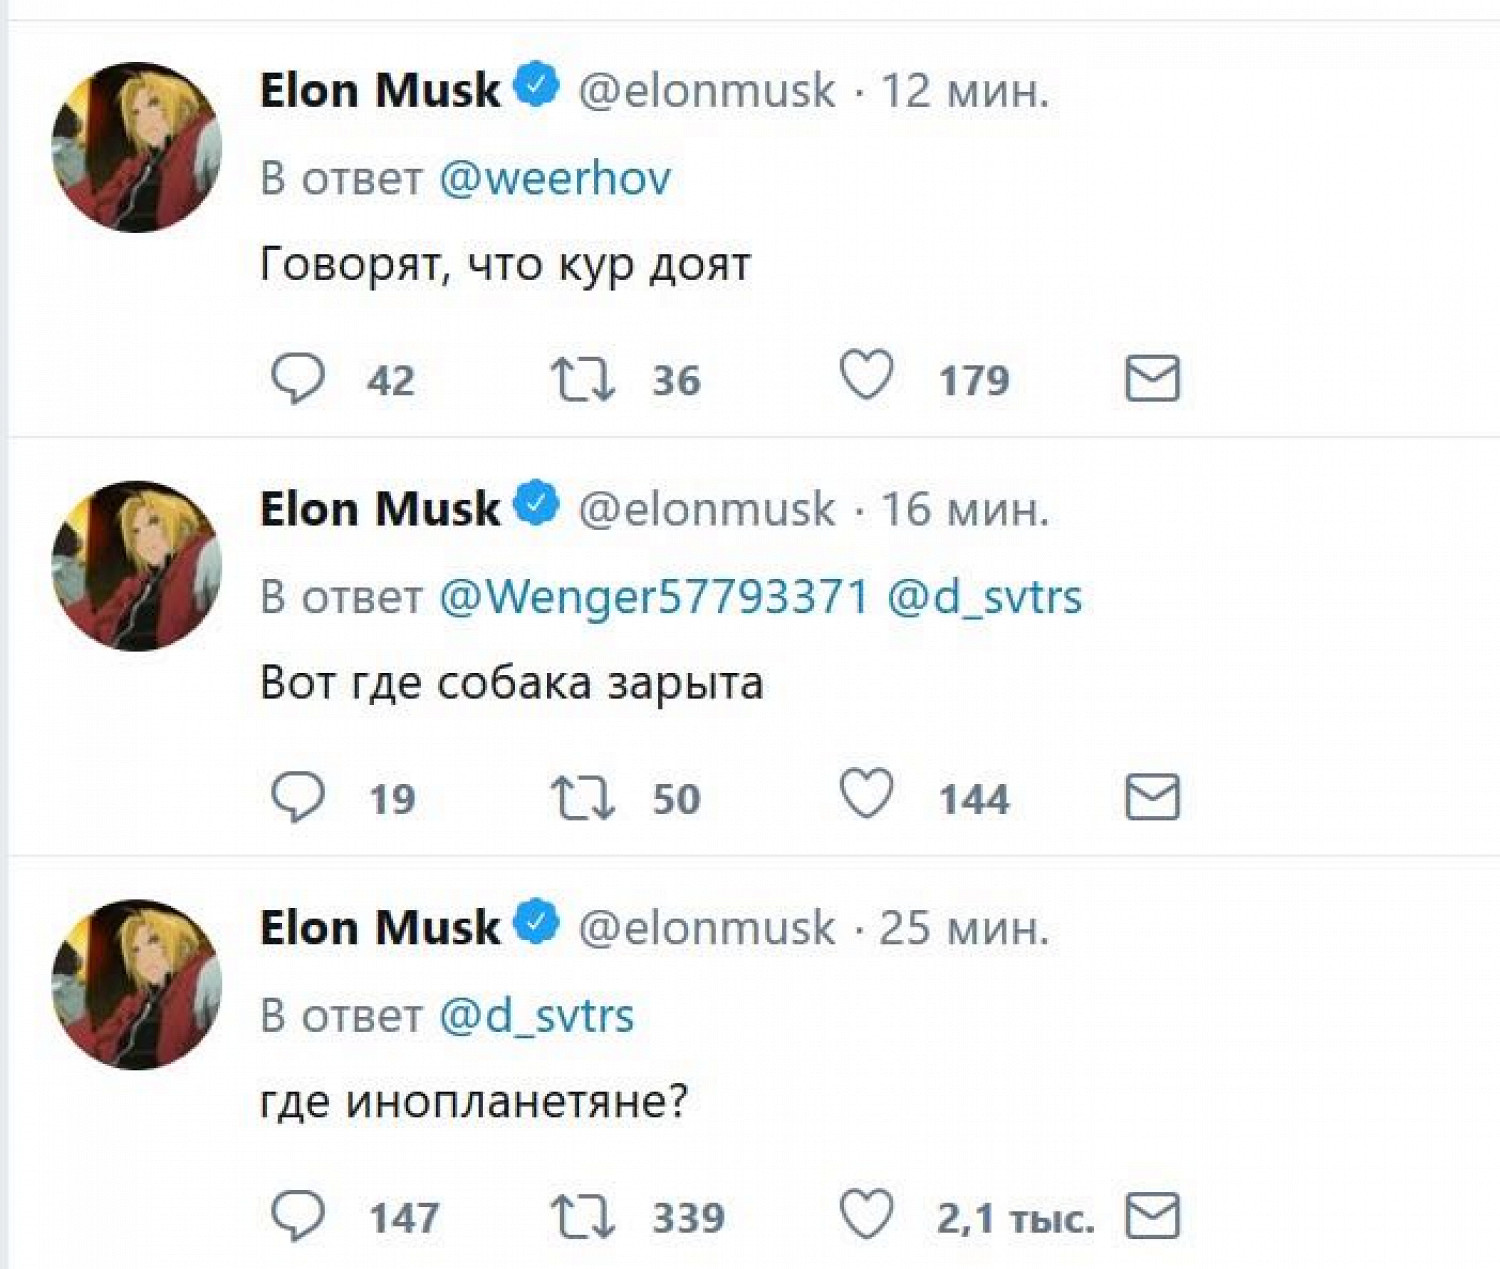1500x1269 pixels.
Task: Click envelope icon on 'Вот где собака зарыта' tweet
Action: (1153, 798)
